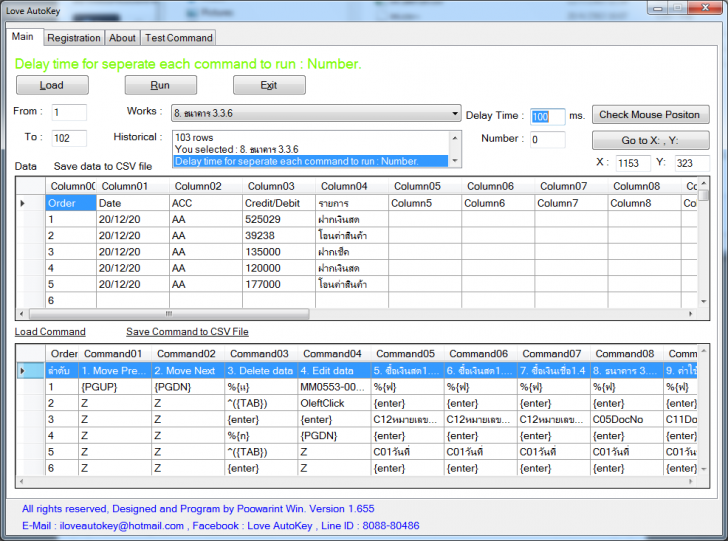Select the Credit/Debit cell 525029
Screen dimensions: 728x541
tap(278, 219)
